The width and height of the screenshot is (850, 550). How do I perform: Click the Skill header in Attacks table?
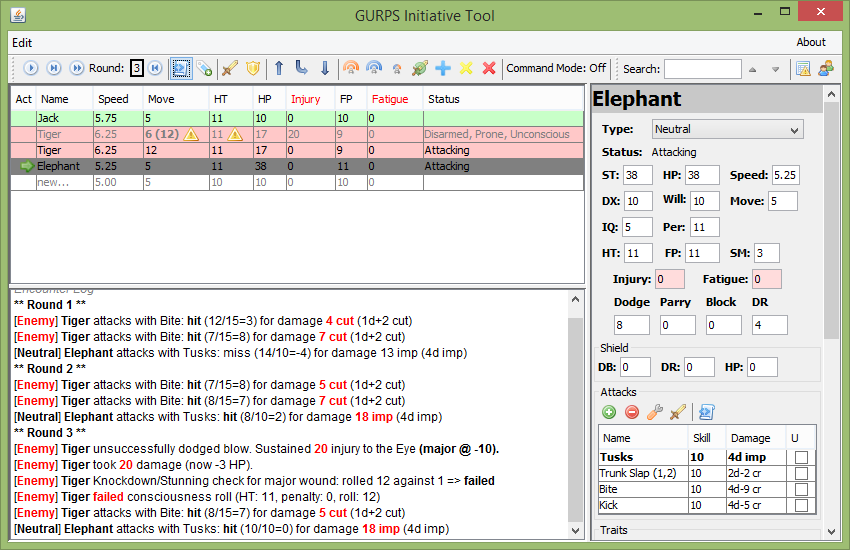tap(706, 438)
